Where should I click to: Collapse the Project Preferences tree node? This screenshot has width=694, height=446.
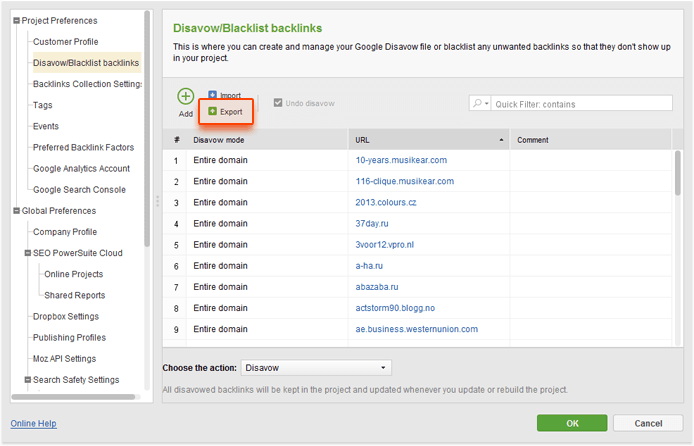(15, 21)
